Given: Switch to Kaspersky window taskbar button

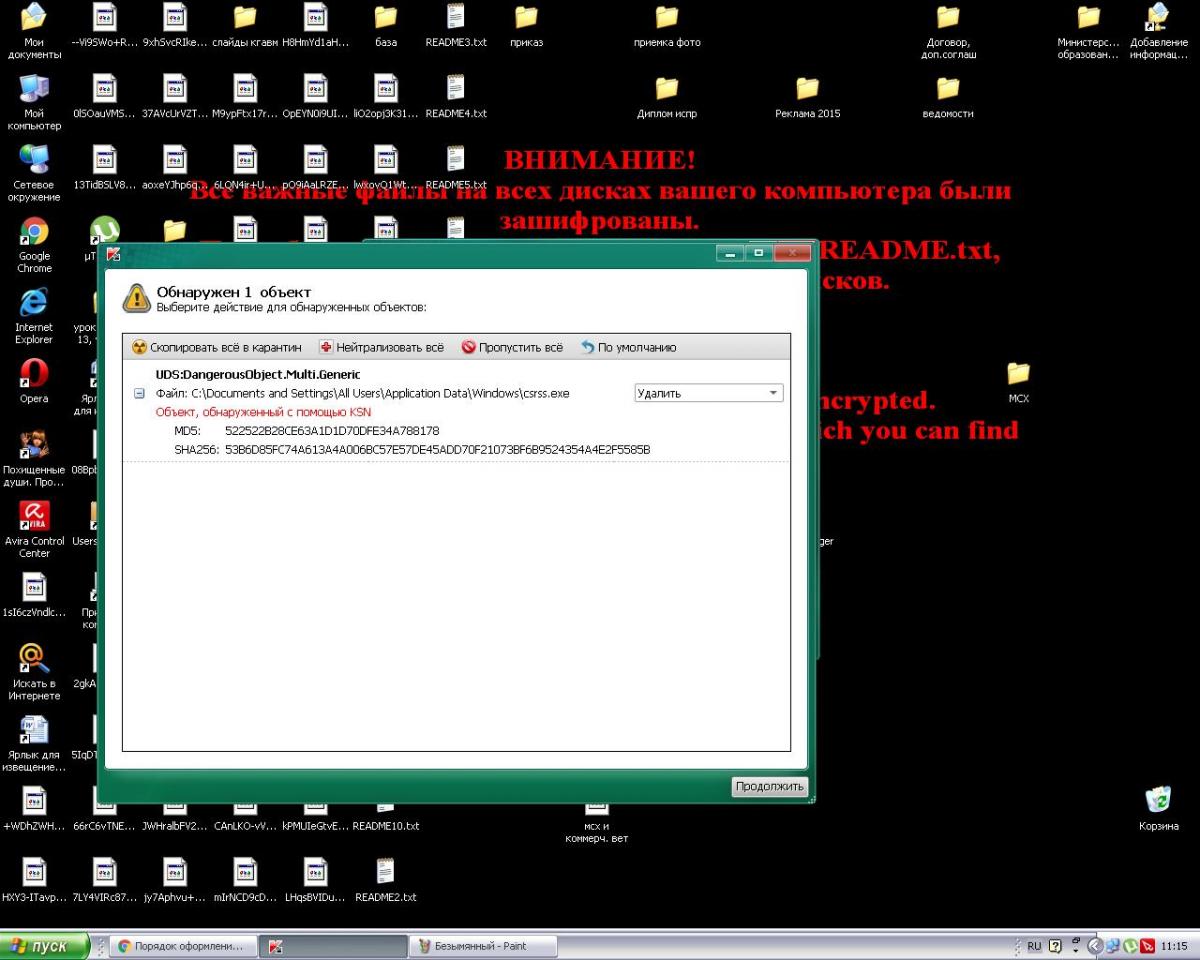Looking at the screenshot, I should (333, 946).
